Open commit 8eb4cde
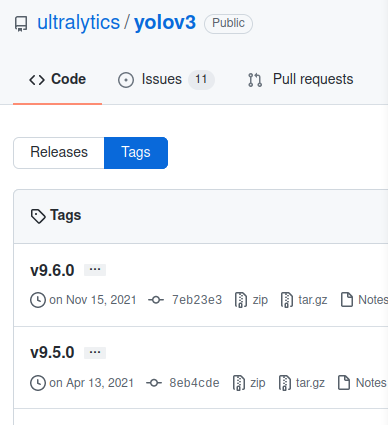 (x=194, y=383)
